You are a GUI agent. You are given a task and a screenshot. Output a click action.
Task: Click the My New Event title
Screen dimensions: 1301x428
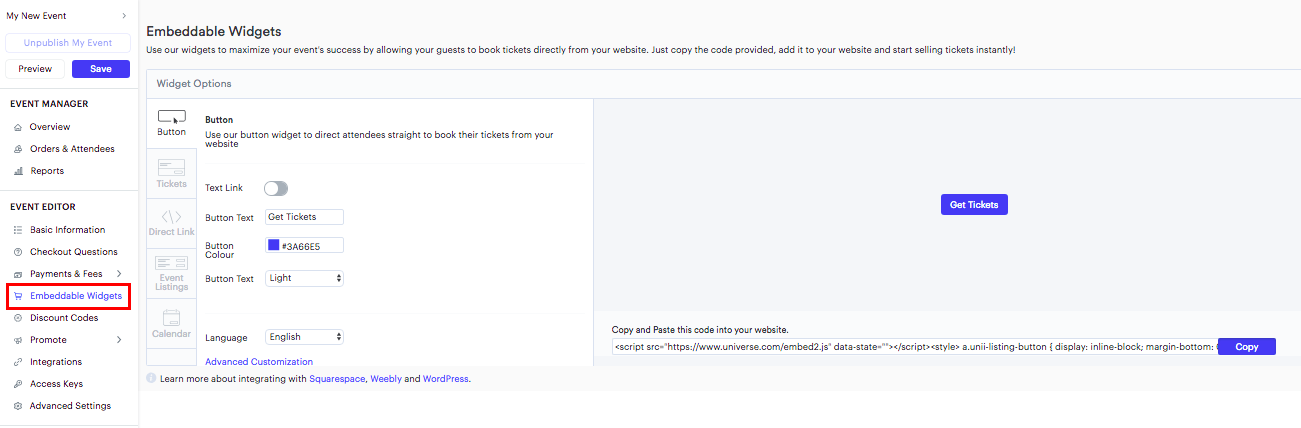[x=36, y=16]
